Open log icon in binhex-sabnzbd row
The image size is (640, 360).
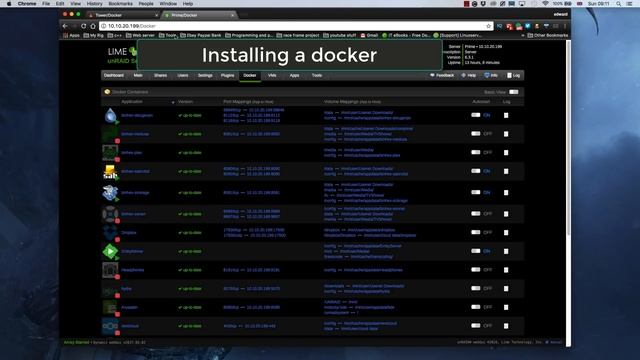point(506,171)
